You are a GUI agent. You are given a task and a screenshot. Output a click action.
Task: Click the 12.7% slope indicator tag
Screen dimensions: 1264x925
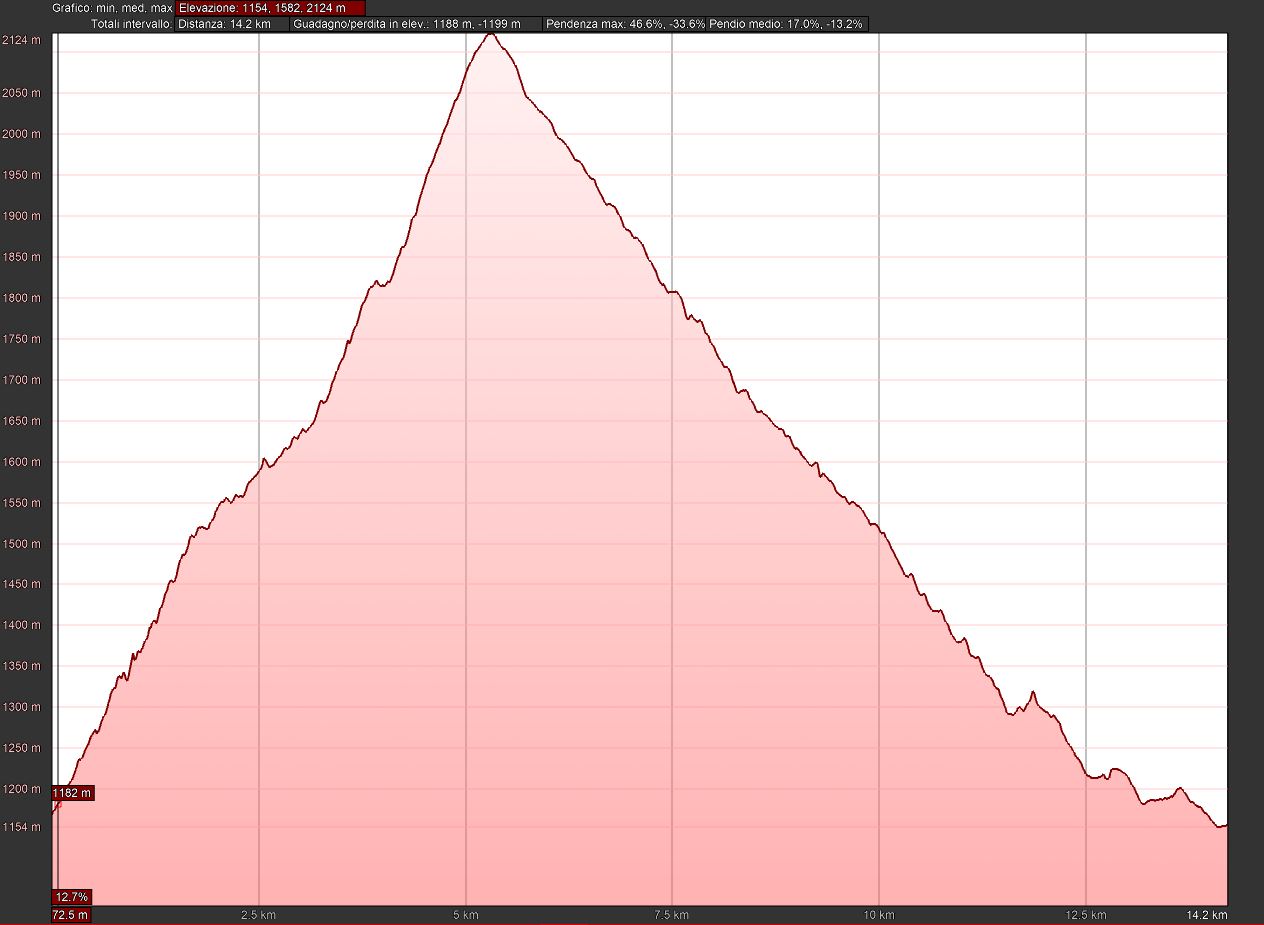point(72,896)
